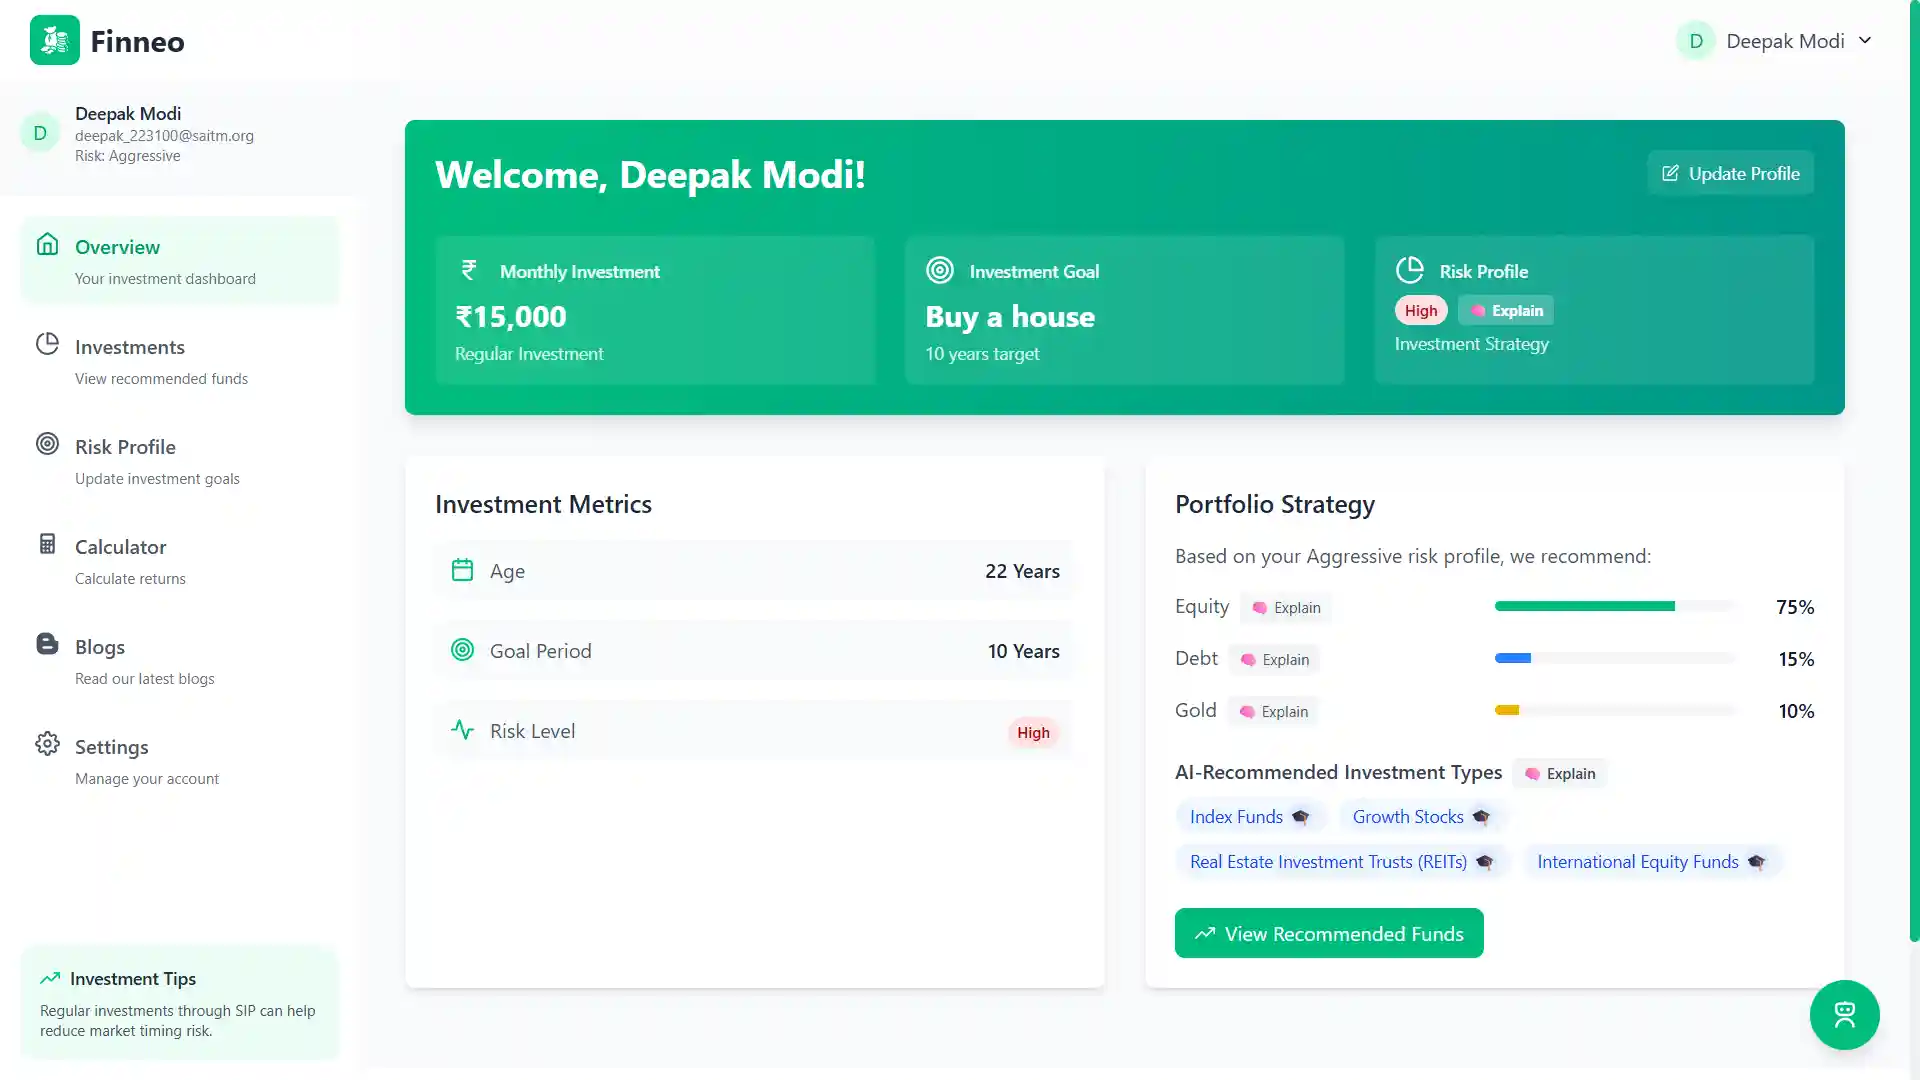Click the page vertical scrollbar

tap(1914, 470)
